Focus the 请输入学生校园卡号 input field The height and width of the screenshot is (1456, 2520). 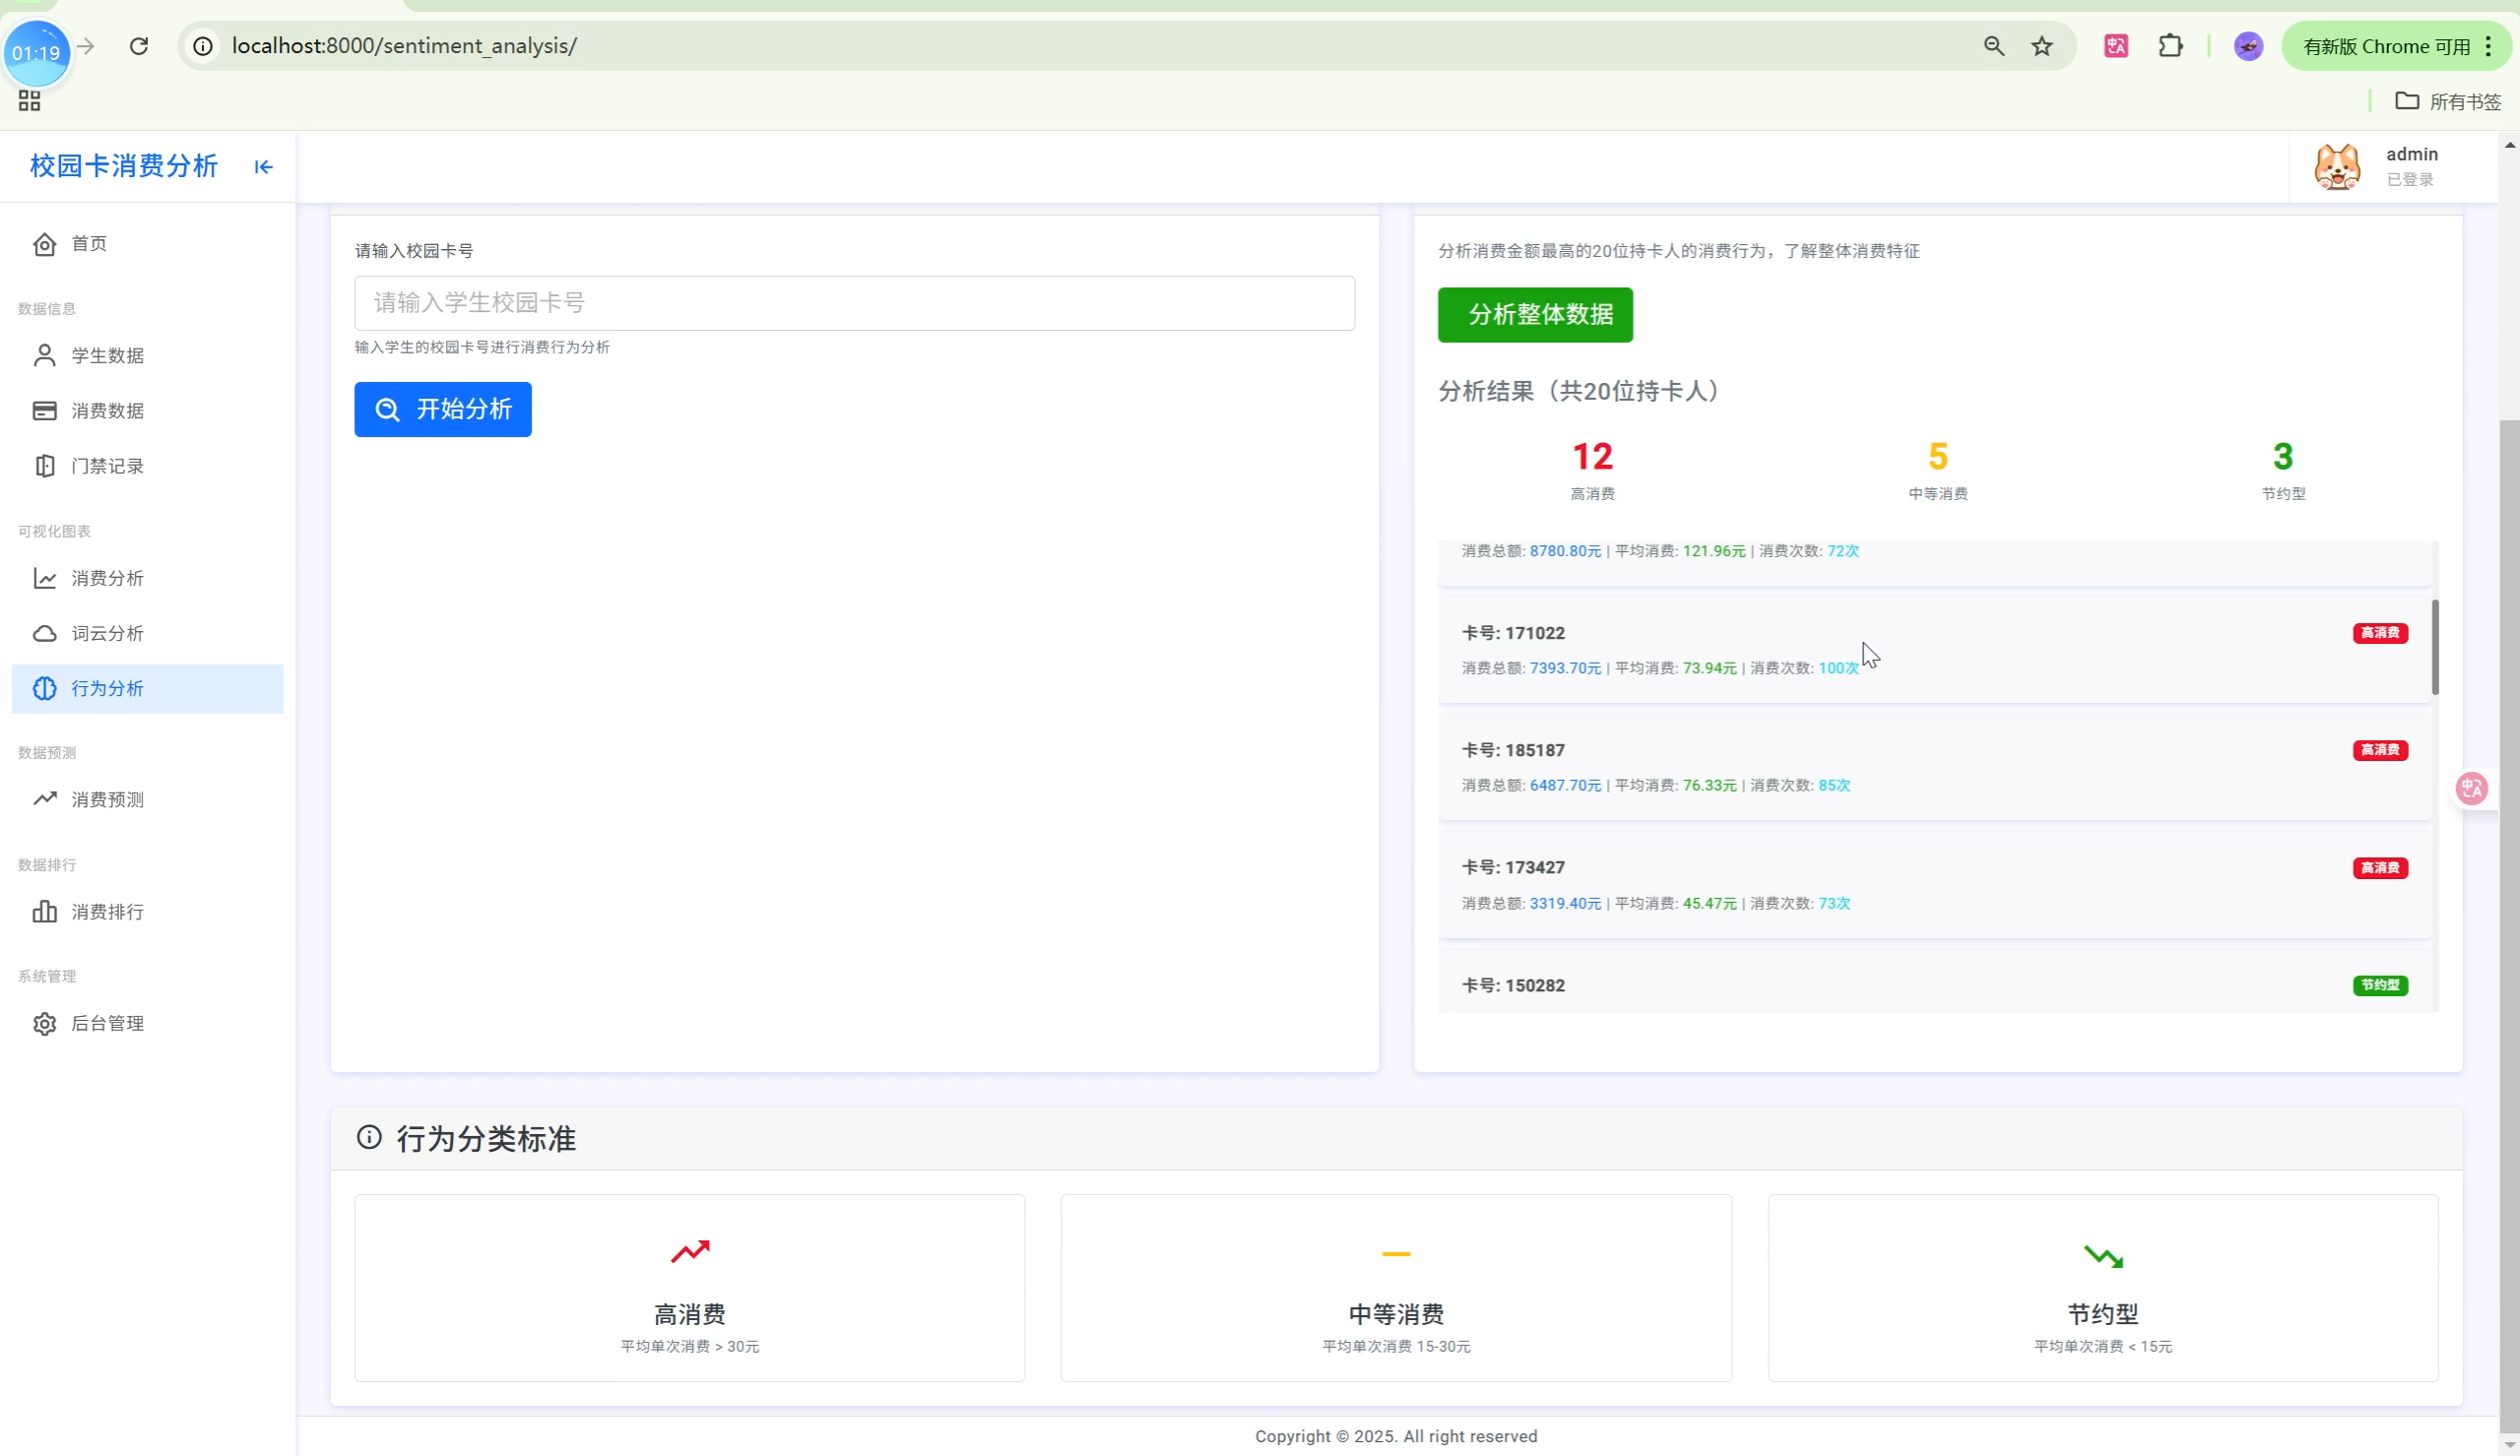pos(853,303)
